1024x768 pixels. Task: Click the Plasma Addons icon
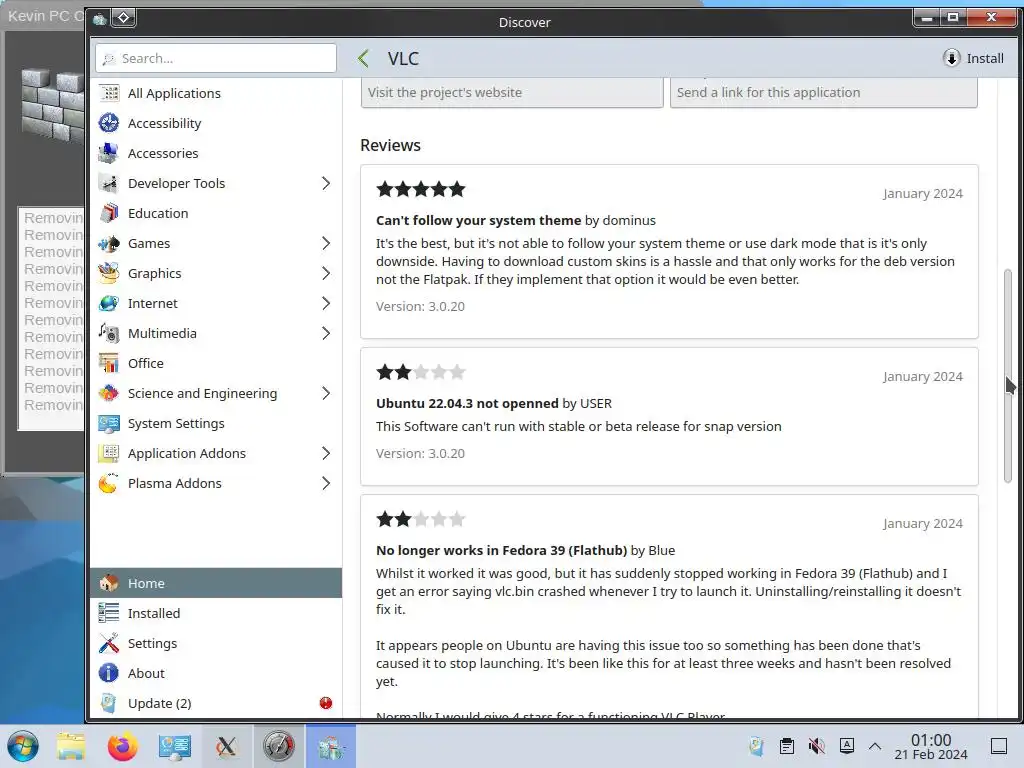point(109,484)
